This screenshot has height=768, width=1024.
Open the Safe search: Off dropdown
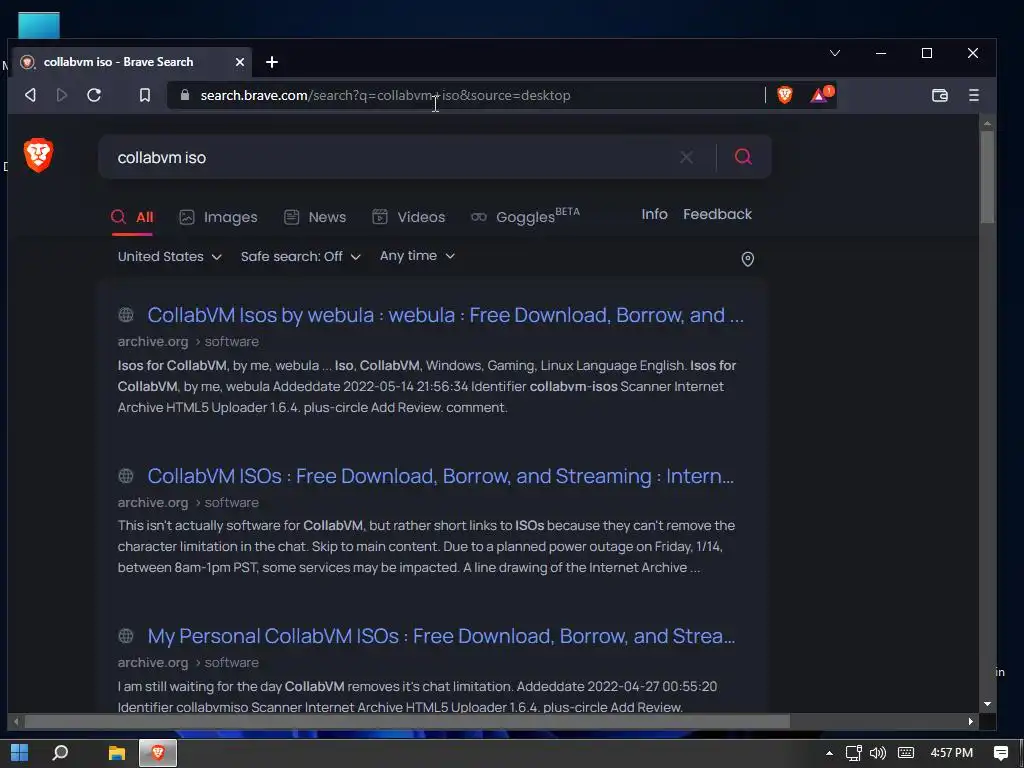tap(300, 257)
